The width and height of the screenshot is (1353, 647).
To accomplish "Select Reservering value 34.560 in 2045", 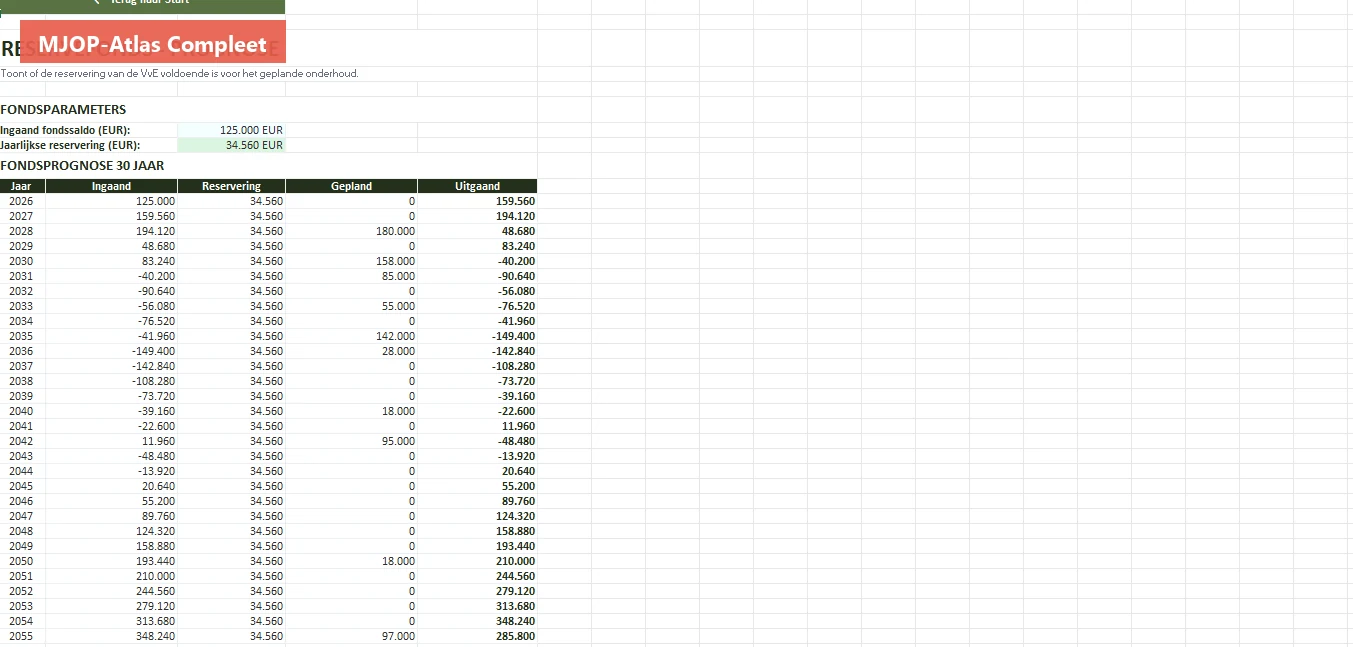I will click(231, 486).
